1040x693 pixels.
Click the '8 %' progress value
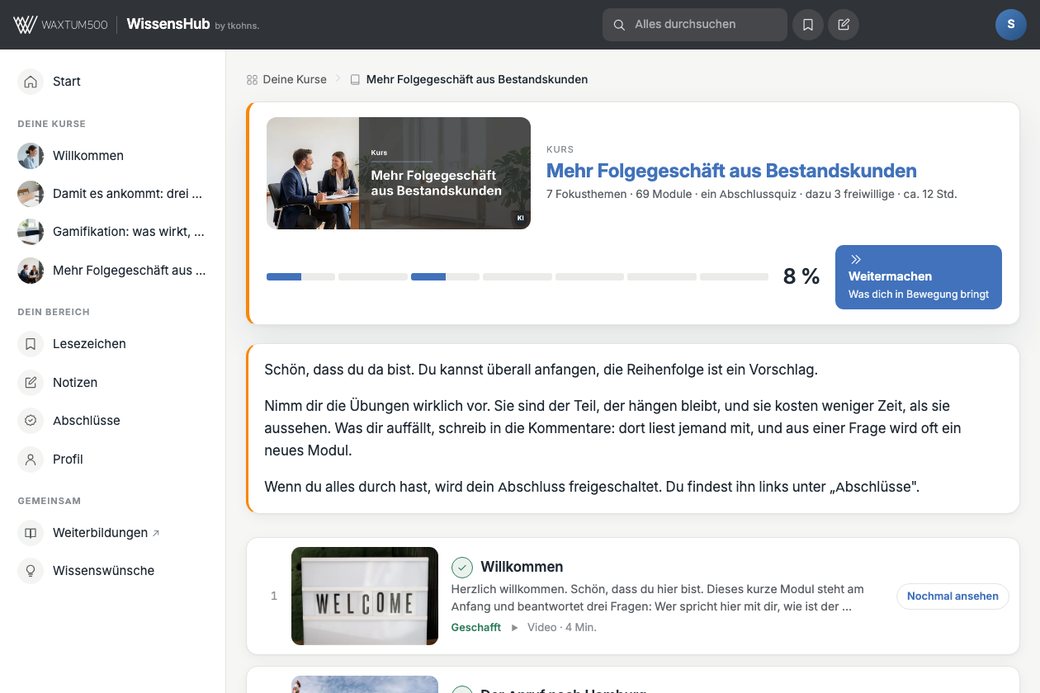(x=801, y=277)
